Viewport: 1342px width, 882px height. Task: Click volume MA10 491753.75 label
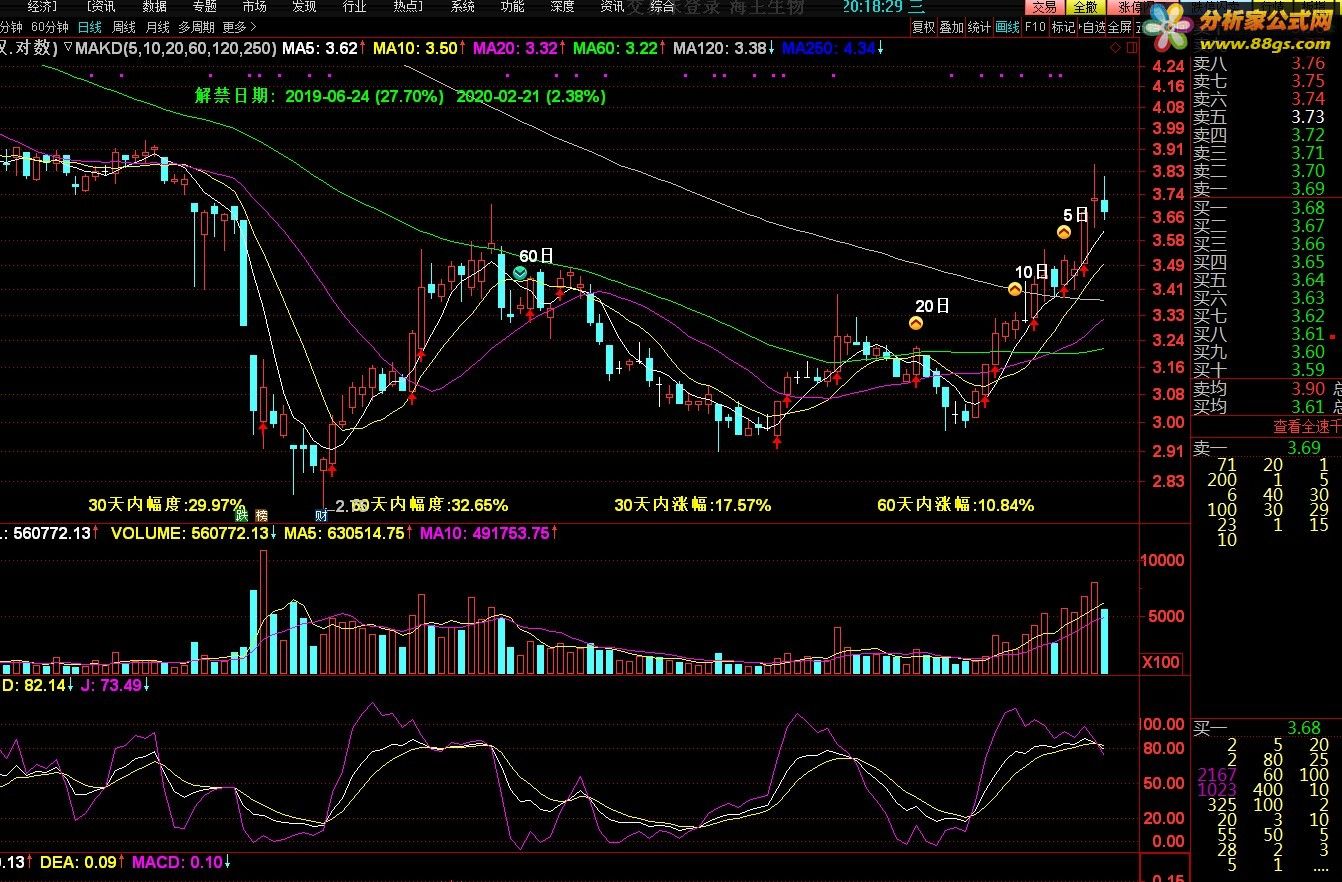(487, 534)
